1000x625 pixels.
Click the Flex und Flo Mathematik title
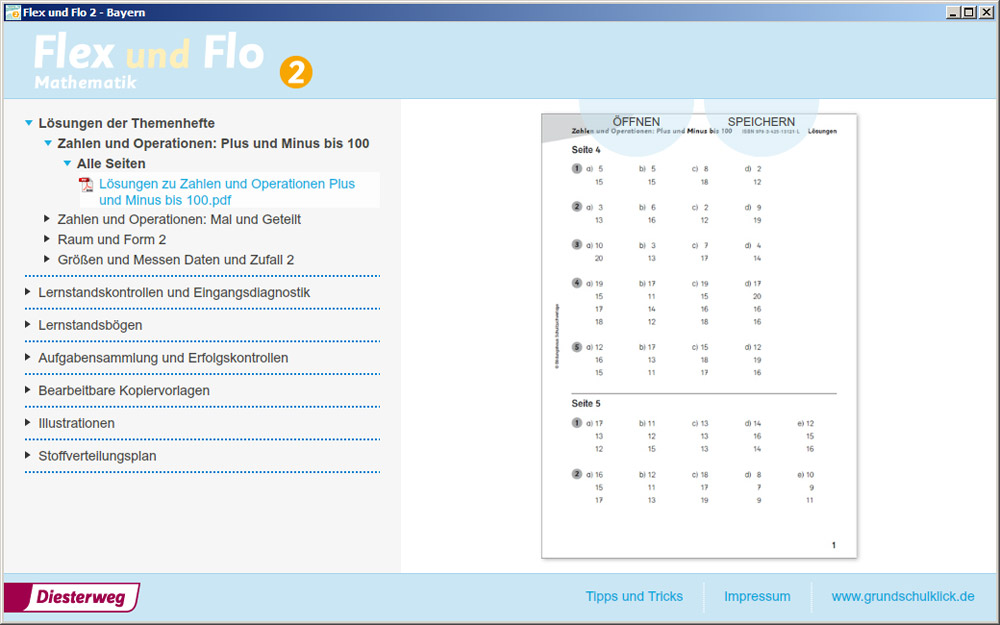pos(149,61)
